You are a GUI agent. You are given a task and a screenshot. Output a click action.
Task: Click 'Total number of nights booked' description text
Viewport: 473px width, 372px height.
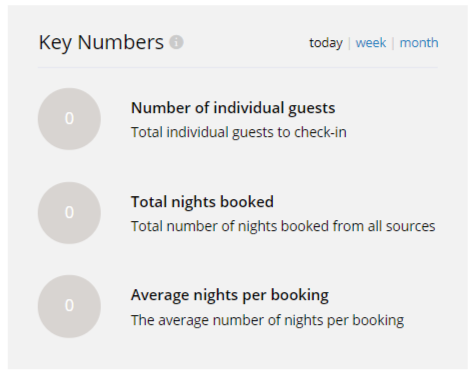pyautogui.click(x=283, y=226)
